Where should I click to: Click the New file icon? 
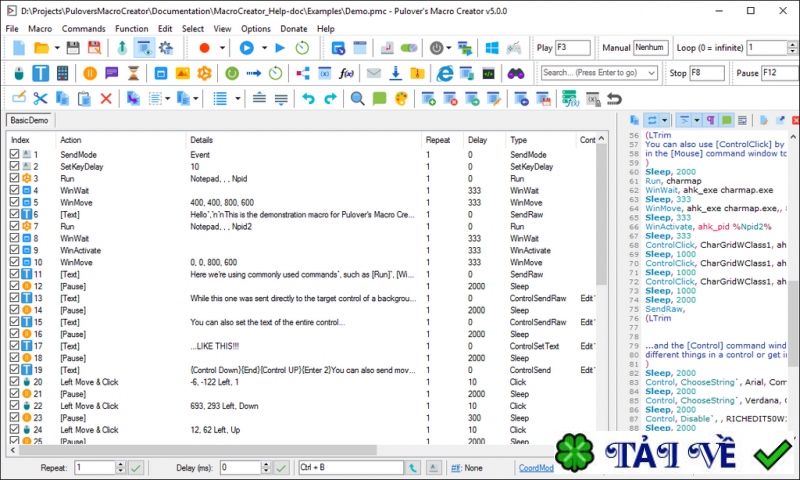click(19, 48)
